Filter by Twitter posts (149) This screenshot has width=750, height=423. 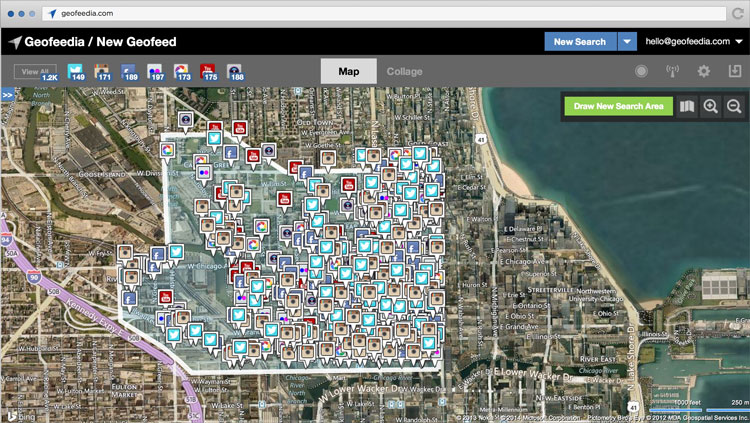[x=76, y=72]
